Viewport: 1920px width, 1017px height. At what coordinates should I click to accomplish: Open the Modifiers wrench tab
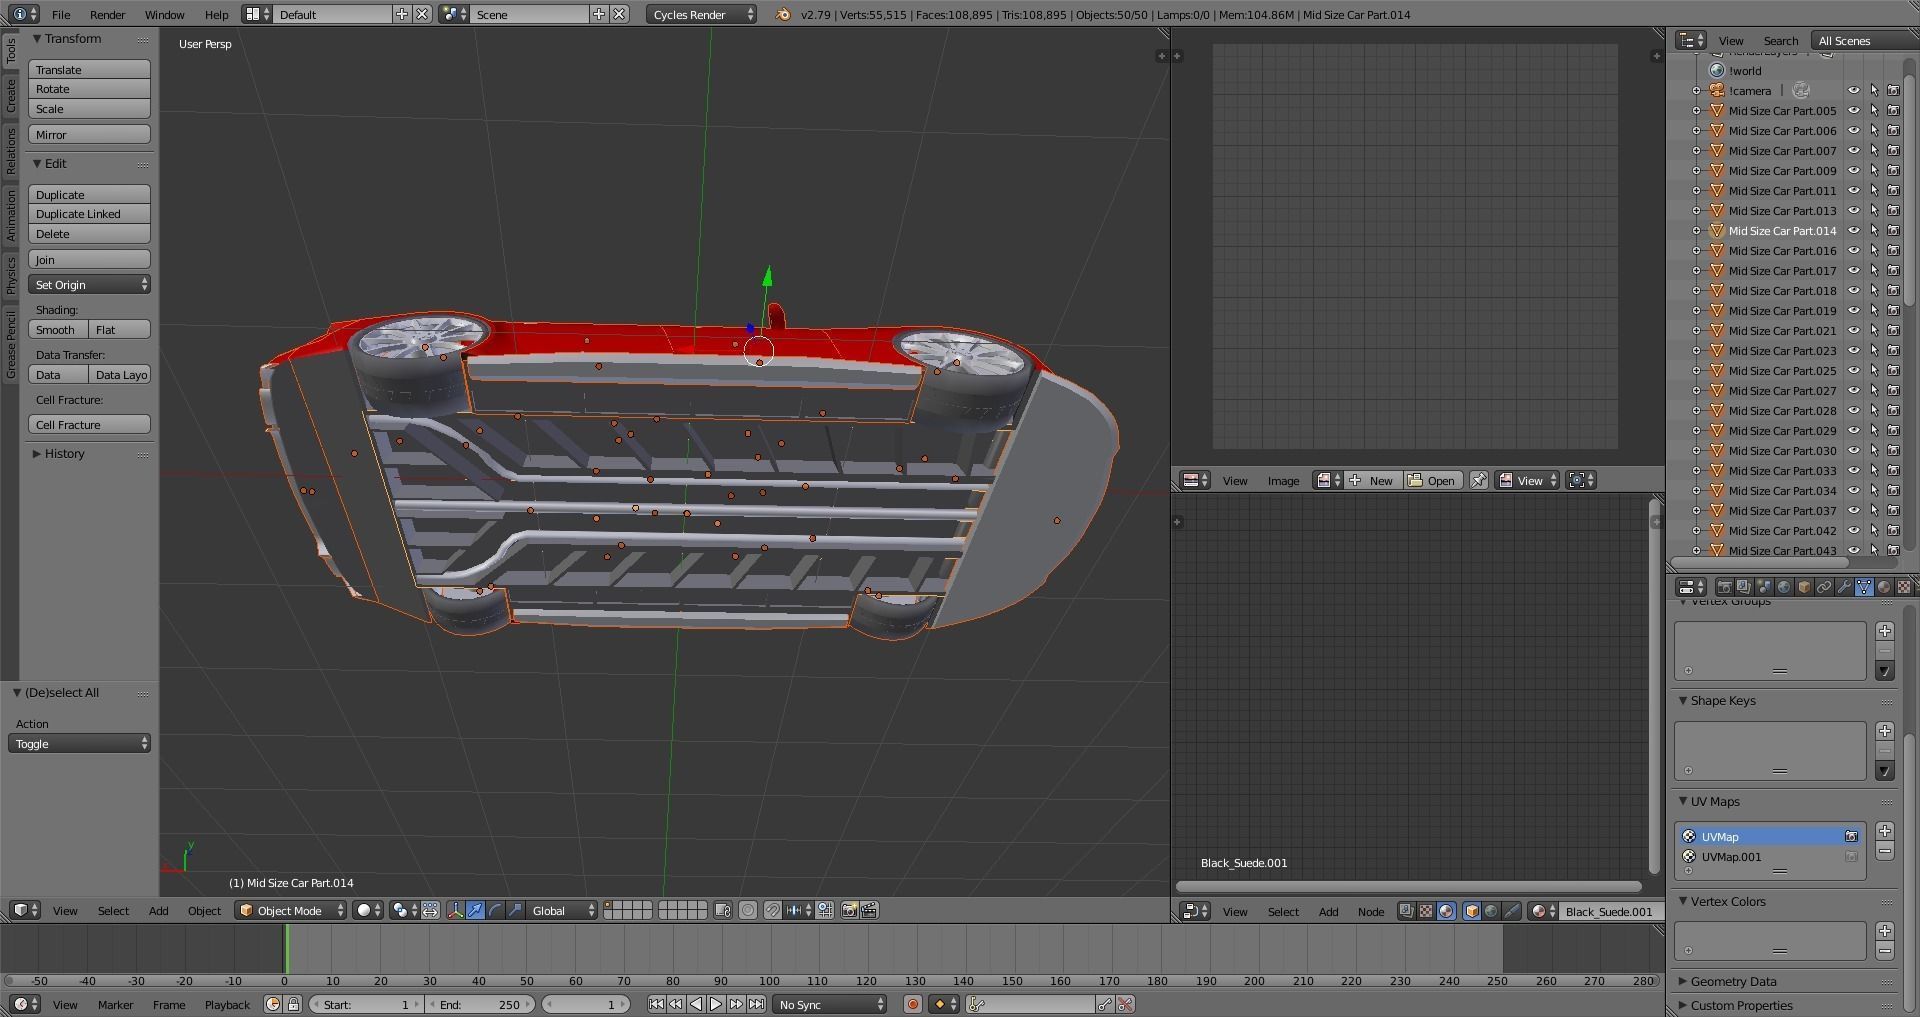coord(1844,587)
